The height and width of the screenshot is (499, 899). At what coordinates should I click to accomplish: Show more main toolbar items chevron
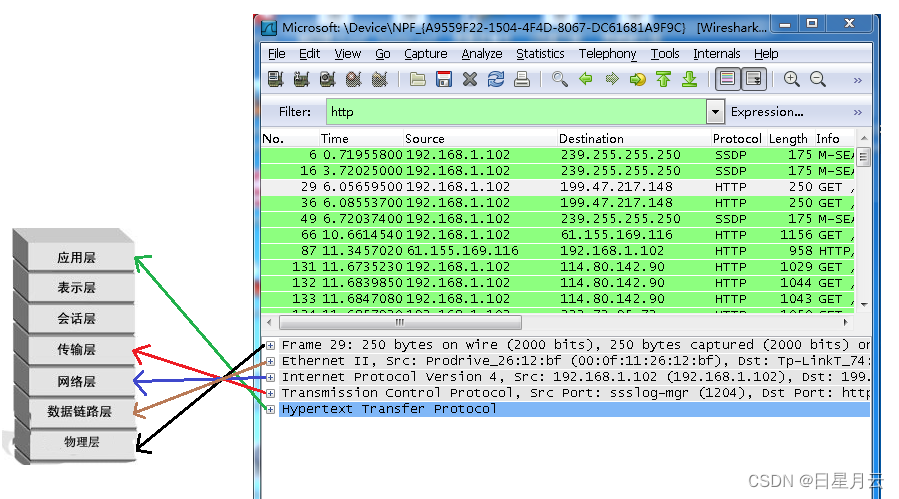coord(858,80)
